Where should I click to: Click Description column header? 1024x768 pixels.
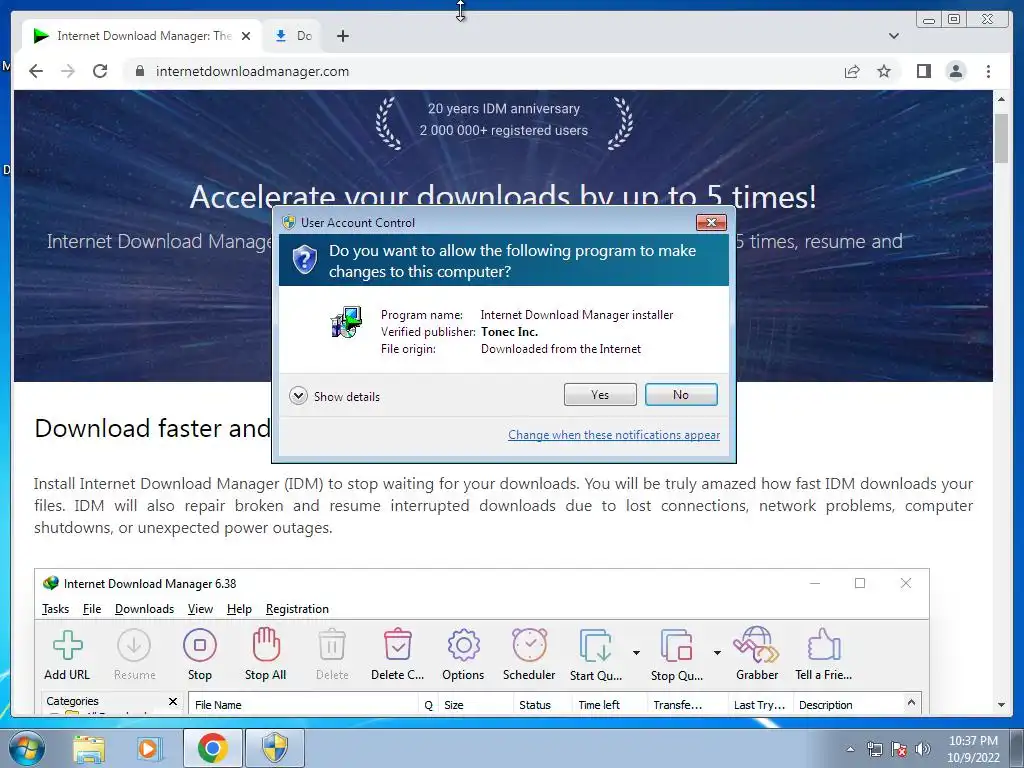pos(846,705)
